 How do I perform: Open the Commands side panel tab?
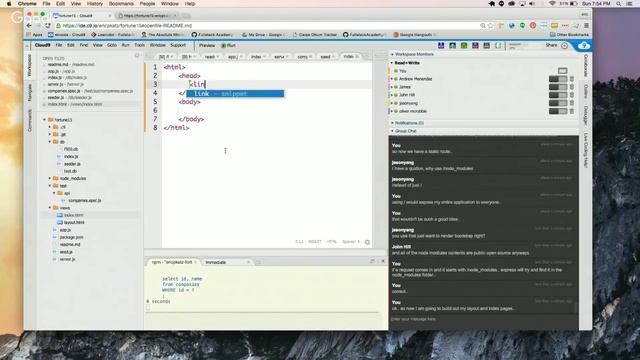click(29, 120)
